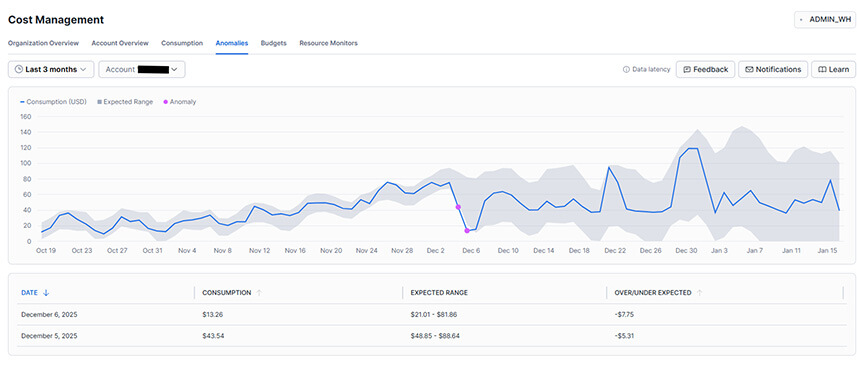This screenshot has width=857, height=368.
Task: Click the December 6 anomaly point on chart
Action: point(467,231)
